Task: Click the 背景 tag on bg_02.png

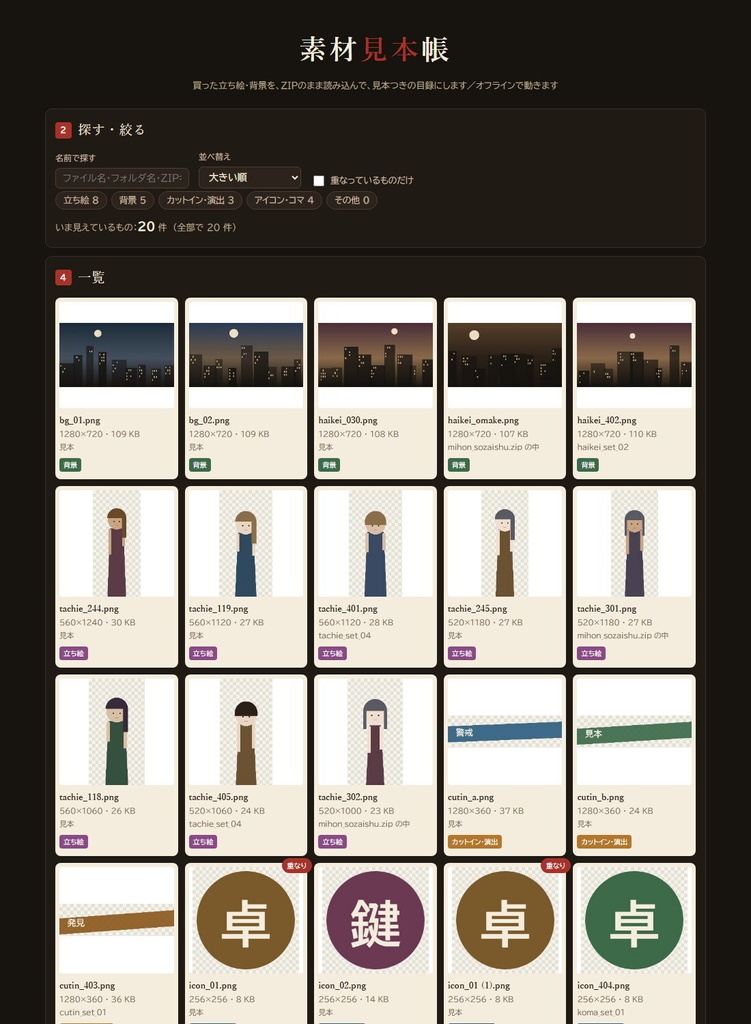Action: tap(199, 465)
